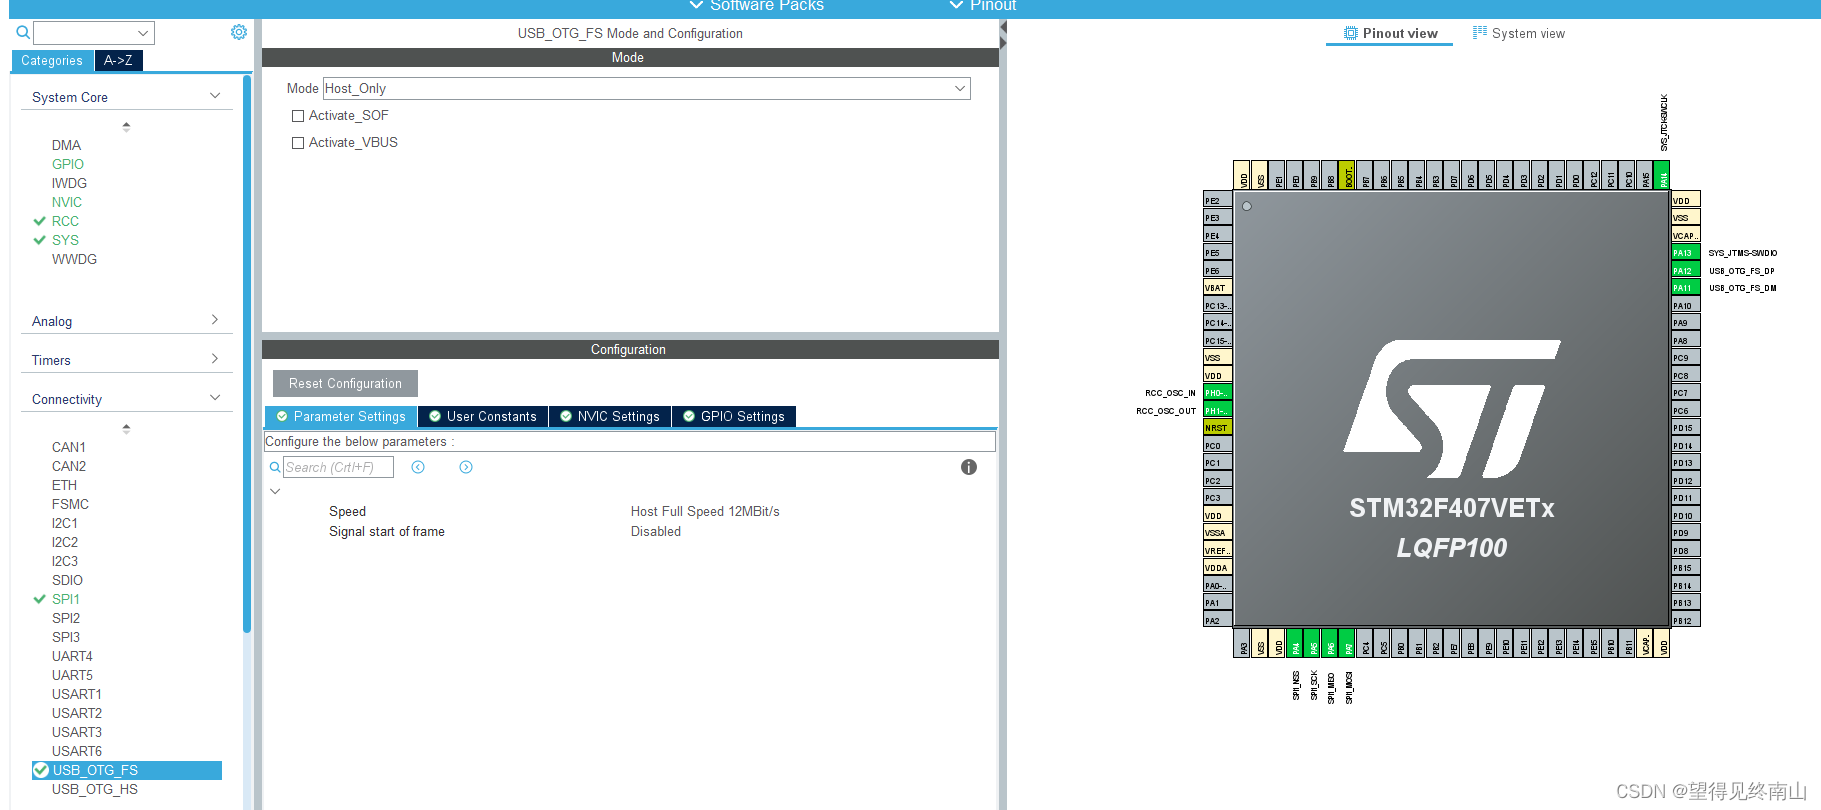
Task: Expand the Pinout menu
Action: pyautogui.click(x=983, y=6)
